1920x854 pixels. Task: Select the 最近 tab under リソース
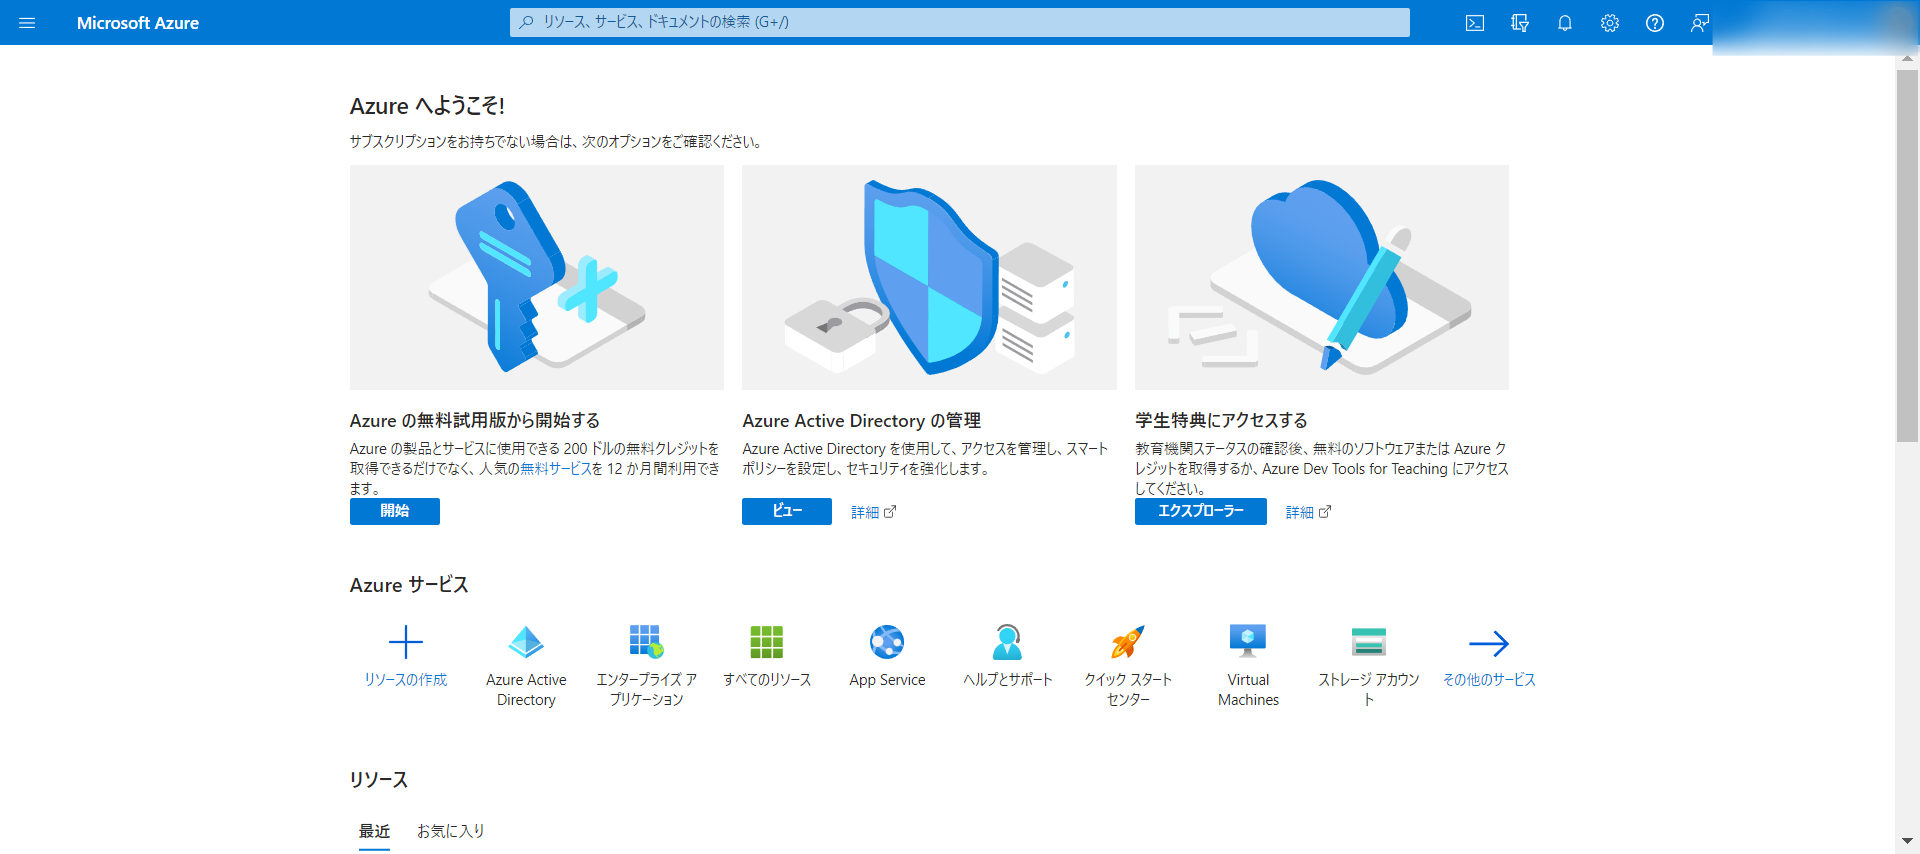click(374, 832)
